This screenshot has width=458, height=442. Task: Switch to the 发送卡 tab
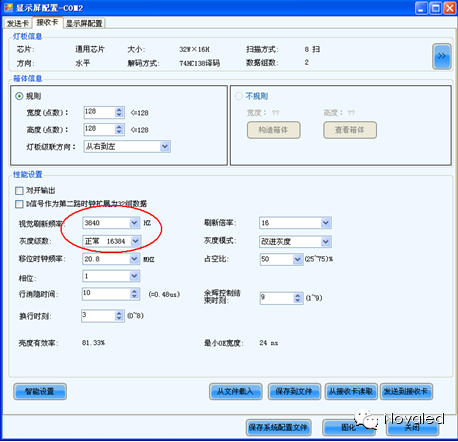click(18, 23)
